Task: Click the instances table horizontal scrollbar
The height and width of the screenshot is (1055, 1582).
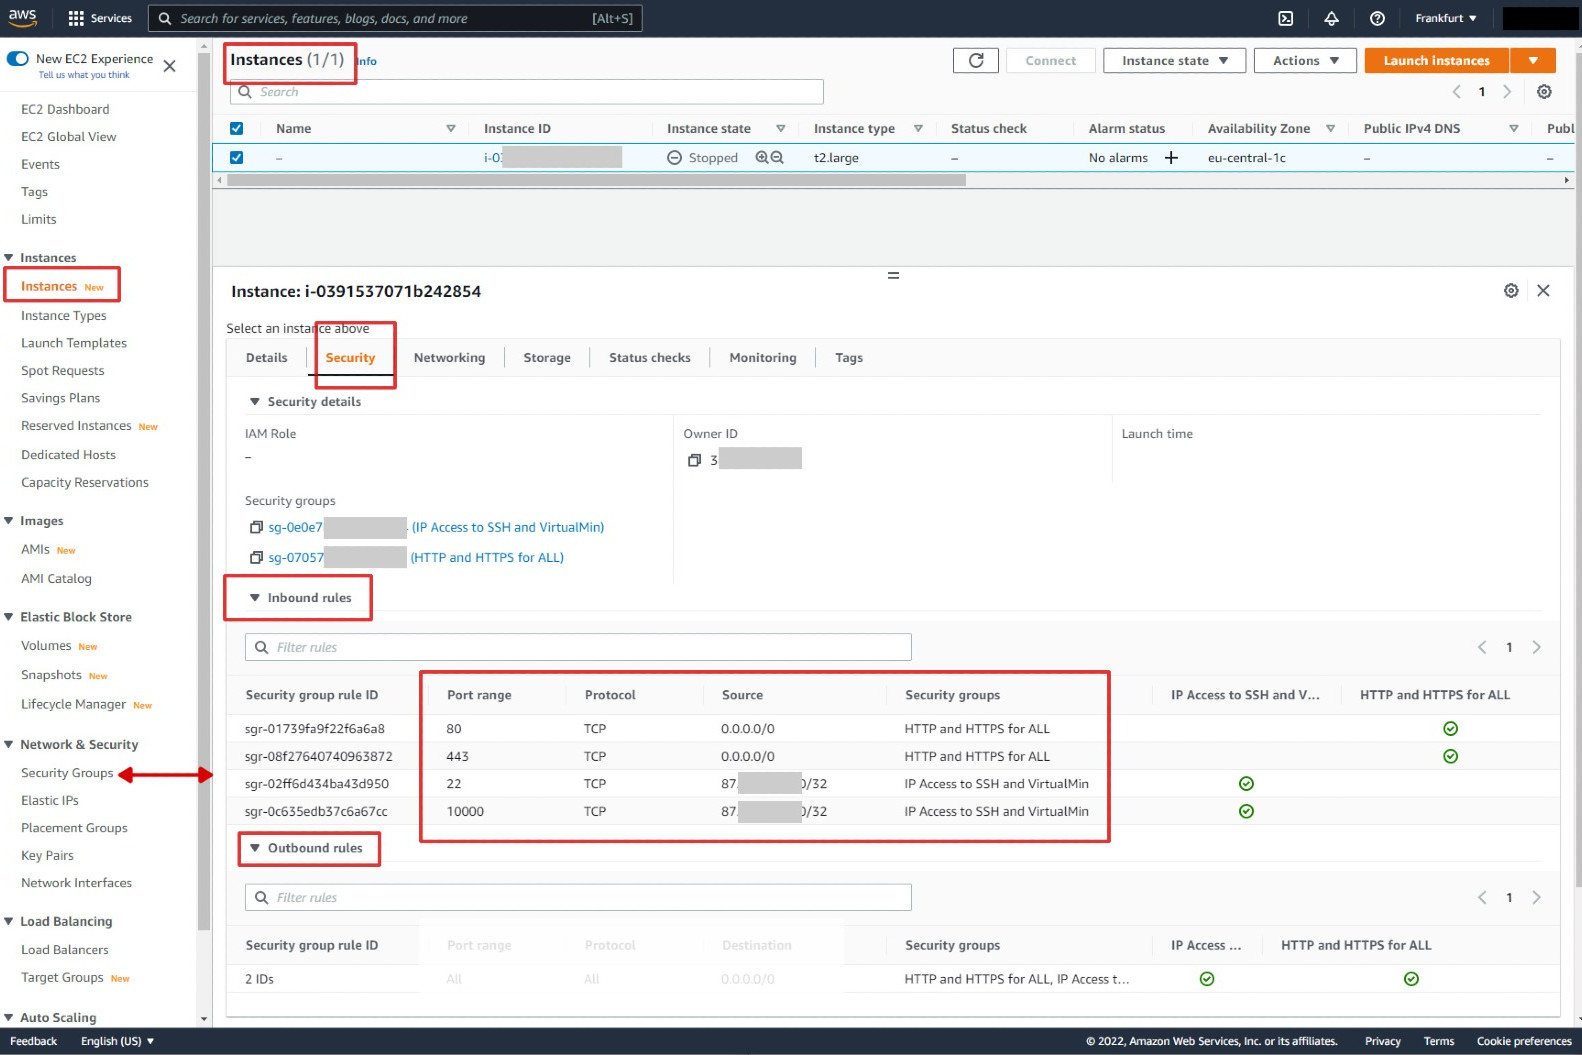Action: 596,180
